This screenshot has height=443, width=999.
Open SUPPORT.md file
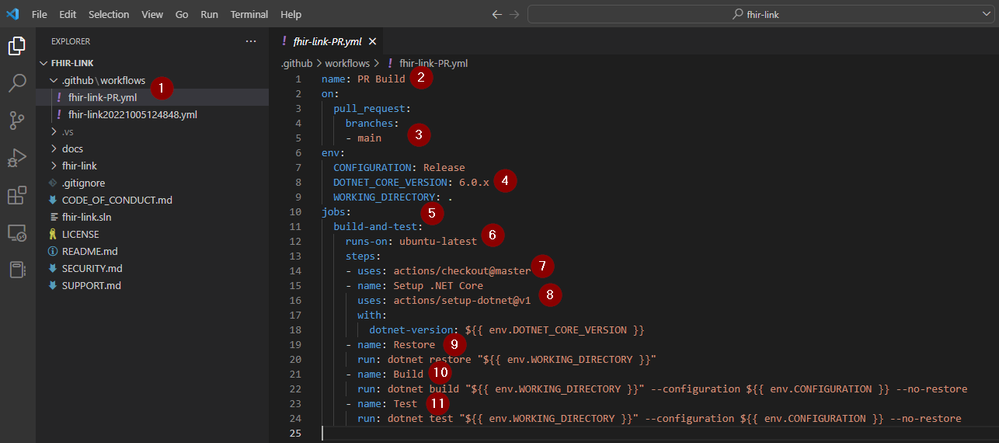[152, 285]
